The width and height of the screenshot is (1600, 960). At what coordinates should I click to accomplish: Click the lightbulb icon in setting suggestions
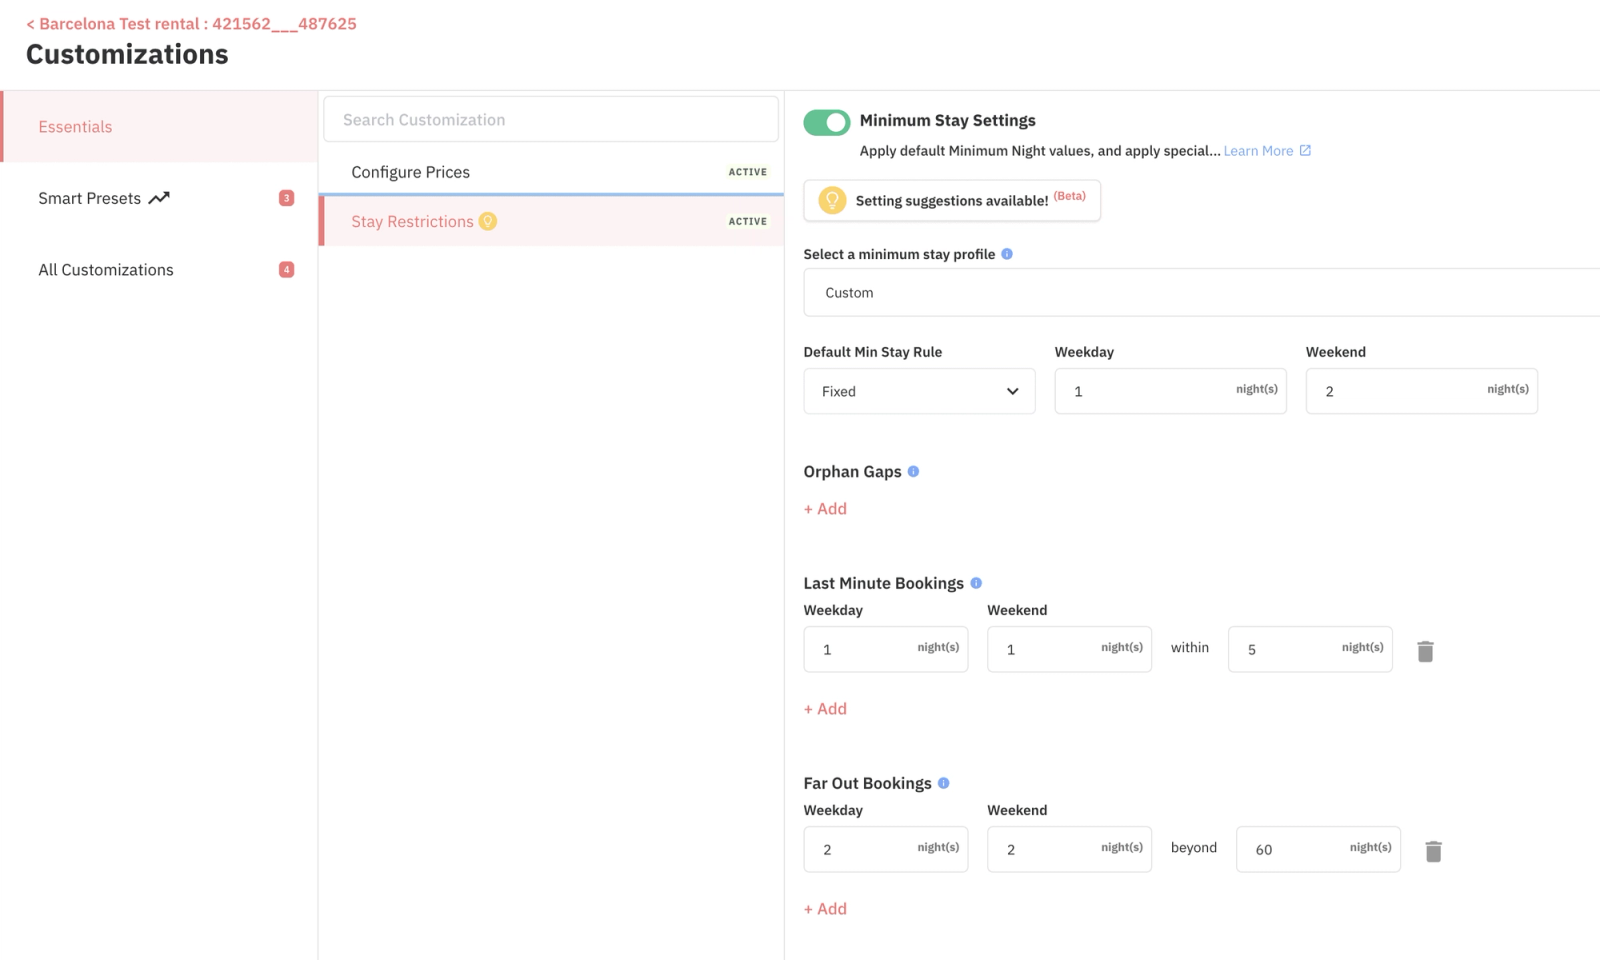pos(832,200)
